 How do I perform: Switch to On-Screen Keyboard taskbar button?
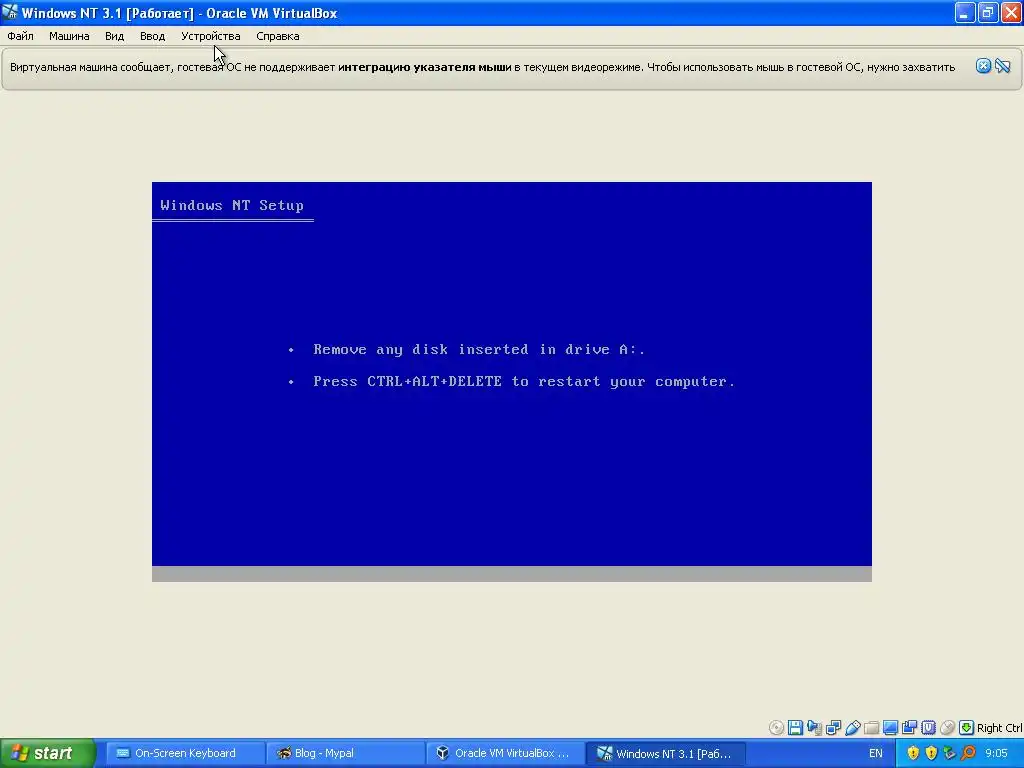tap(185, 753)
